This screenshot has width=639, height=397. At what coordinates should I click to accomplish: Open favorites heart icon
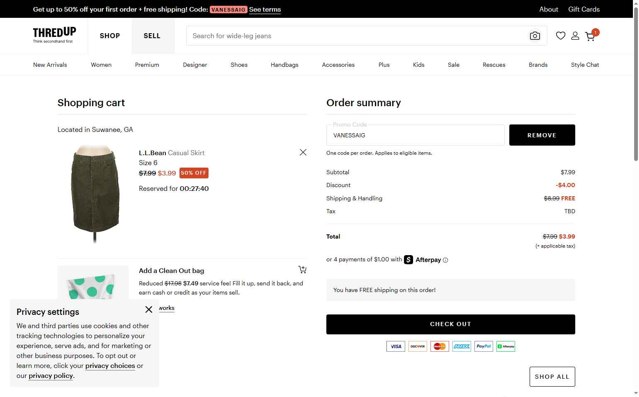point(560,36)
